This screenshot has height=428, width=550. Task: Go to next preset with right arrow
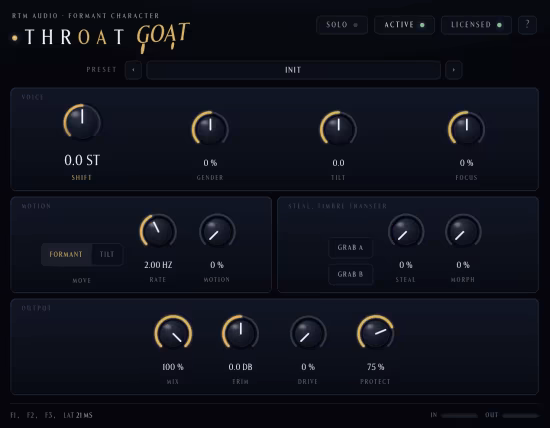[454, 70]
